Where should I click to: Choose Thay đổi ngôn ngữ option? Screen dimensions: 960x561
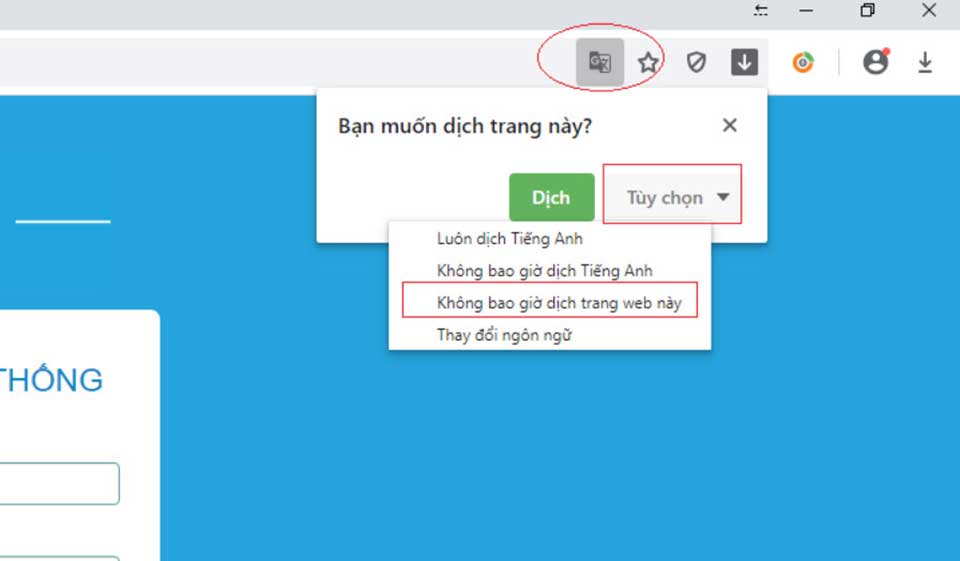549,335
